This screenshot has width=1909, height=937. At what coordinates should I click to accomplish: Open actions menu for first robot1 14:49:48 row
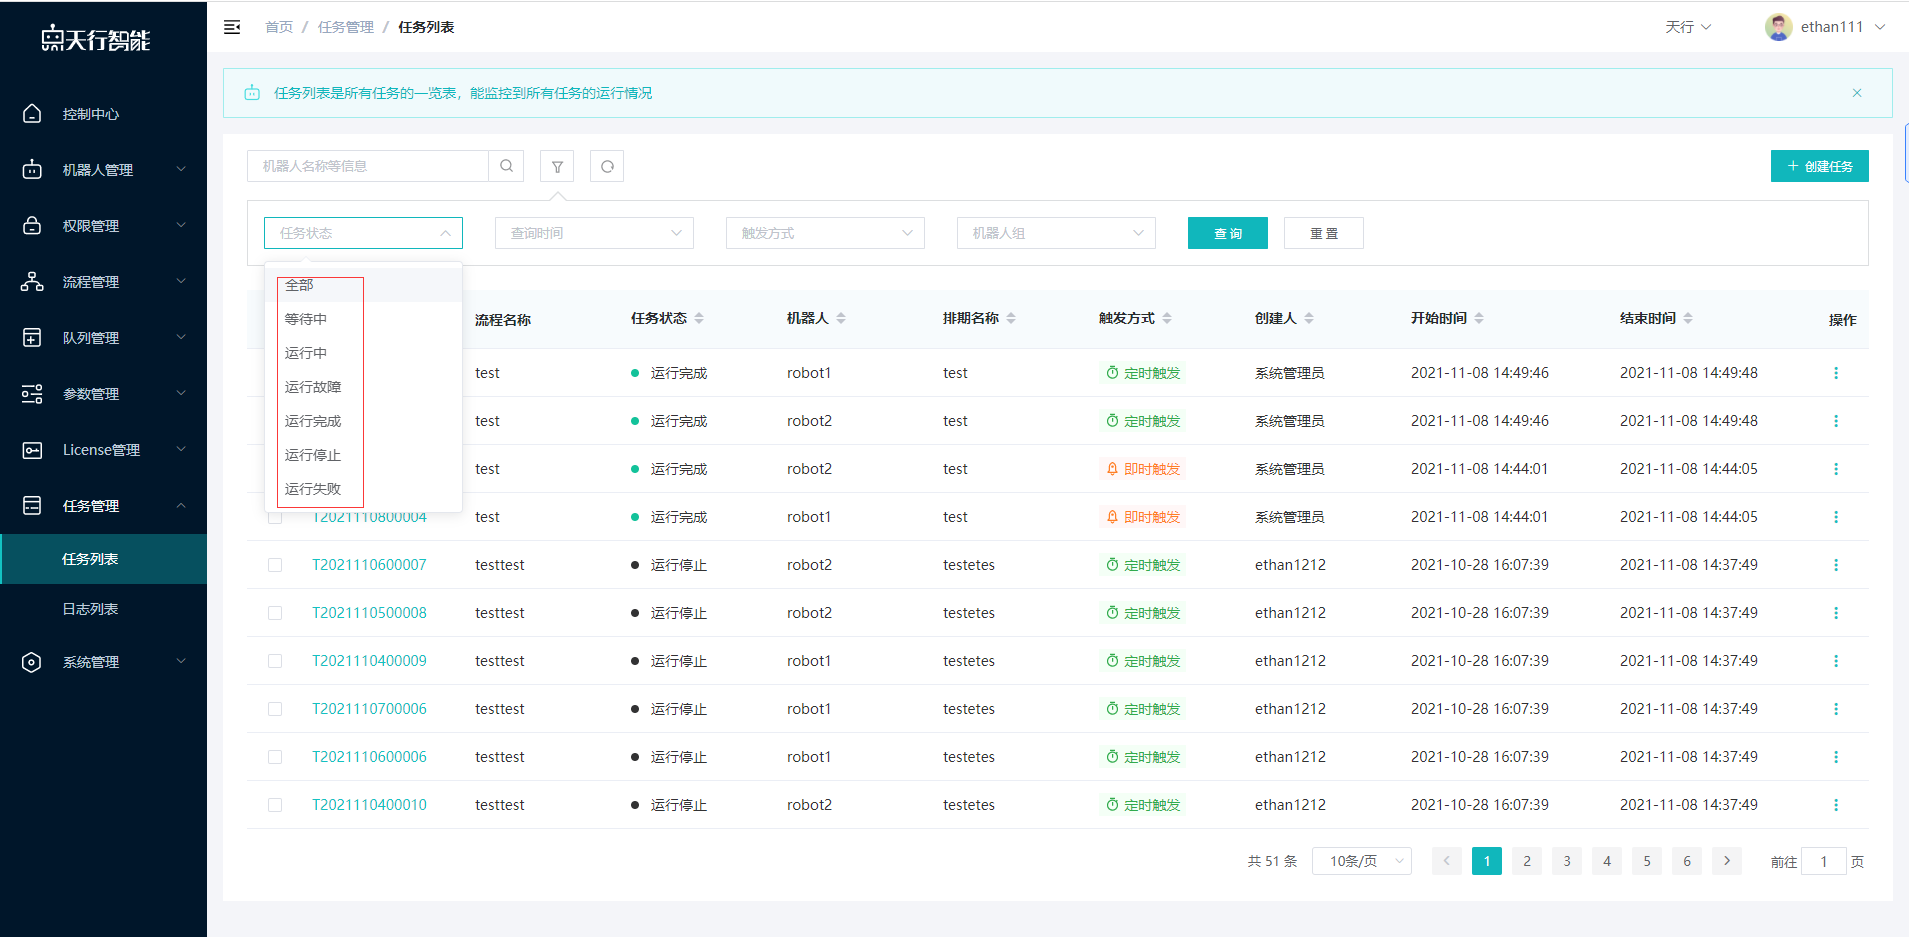click(1836, 373)
